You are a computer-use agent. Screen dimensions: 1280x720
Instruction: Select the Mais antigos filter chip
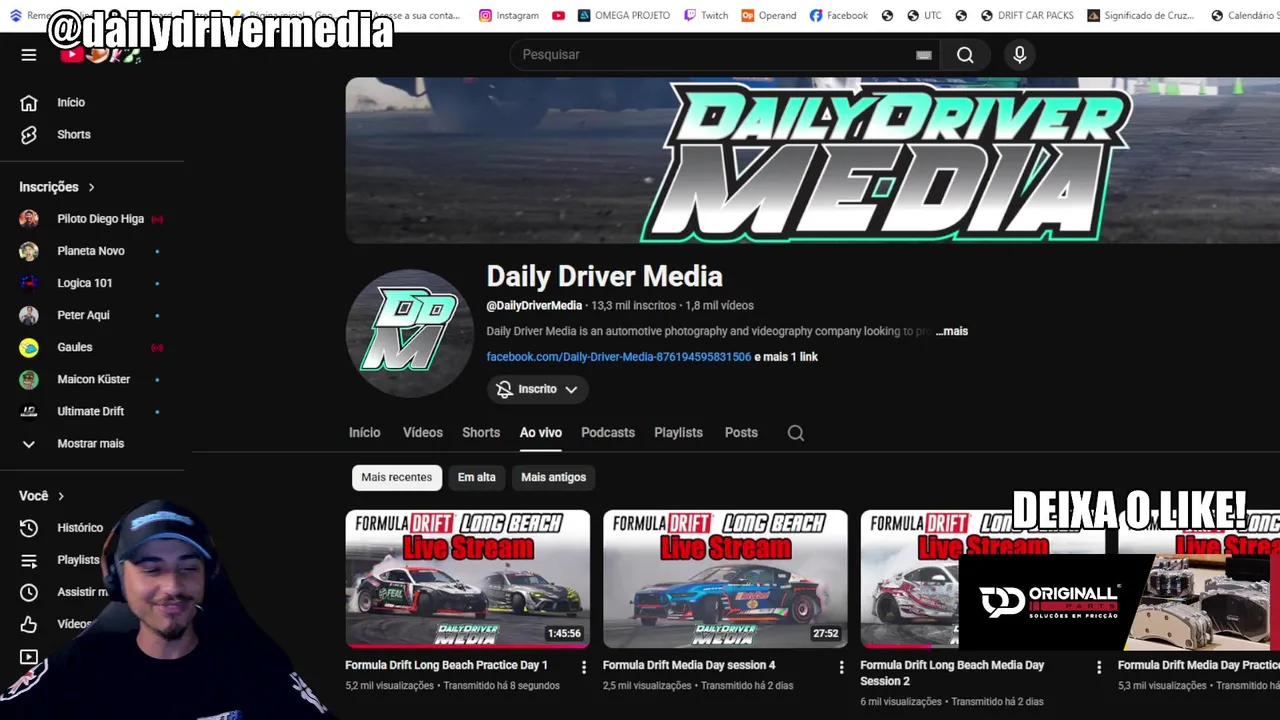pos(553,477)
